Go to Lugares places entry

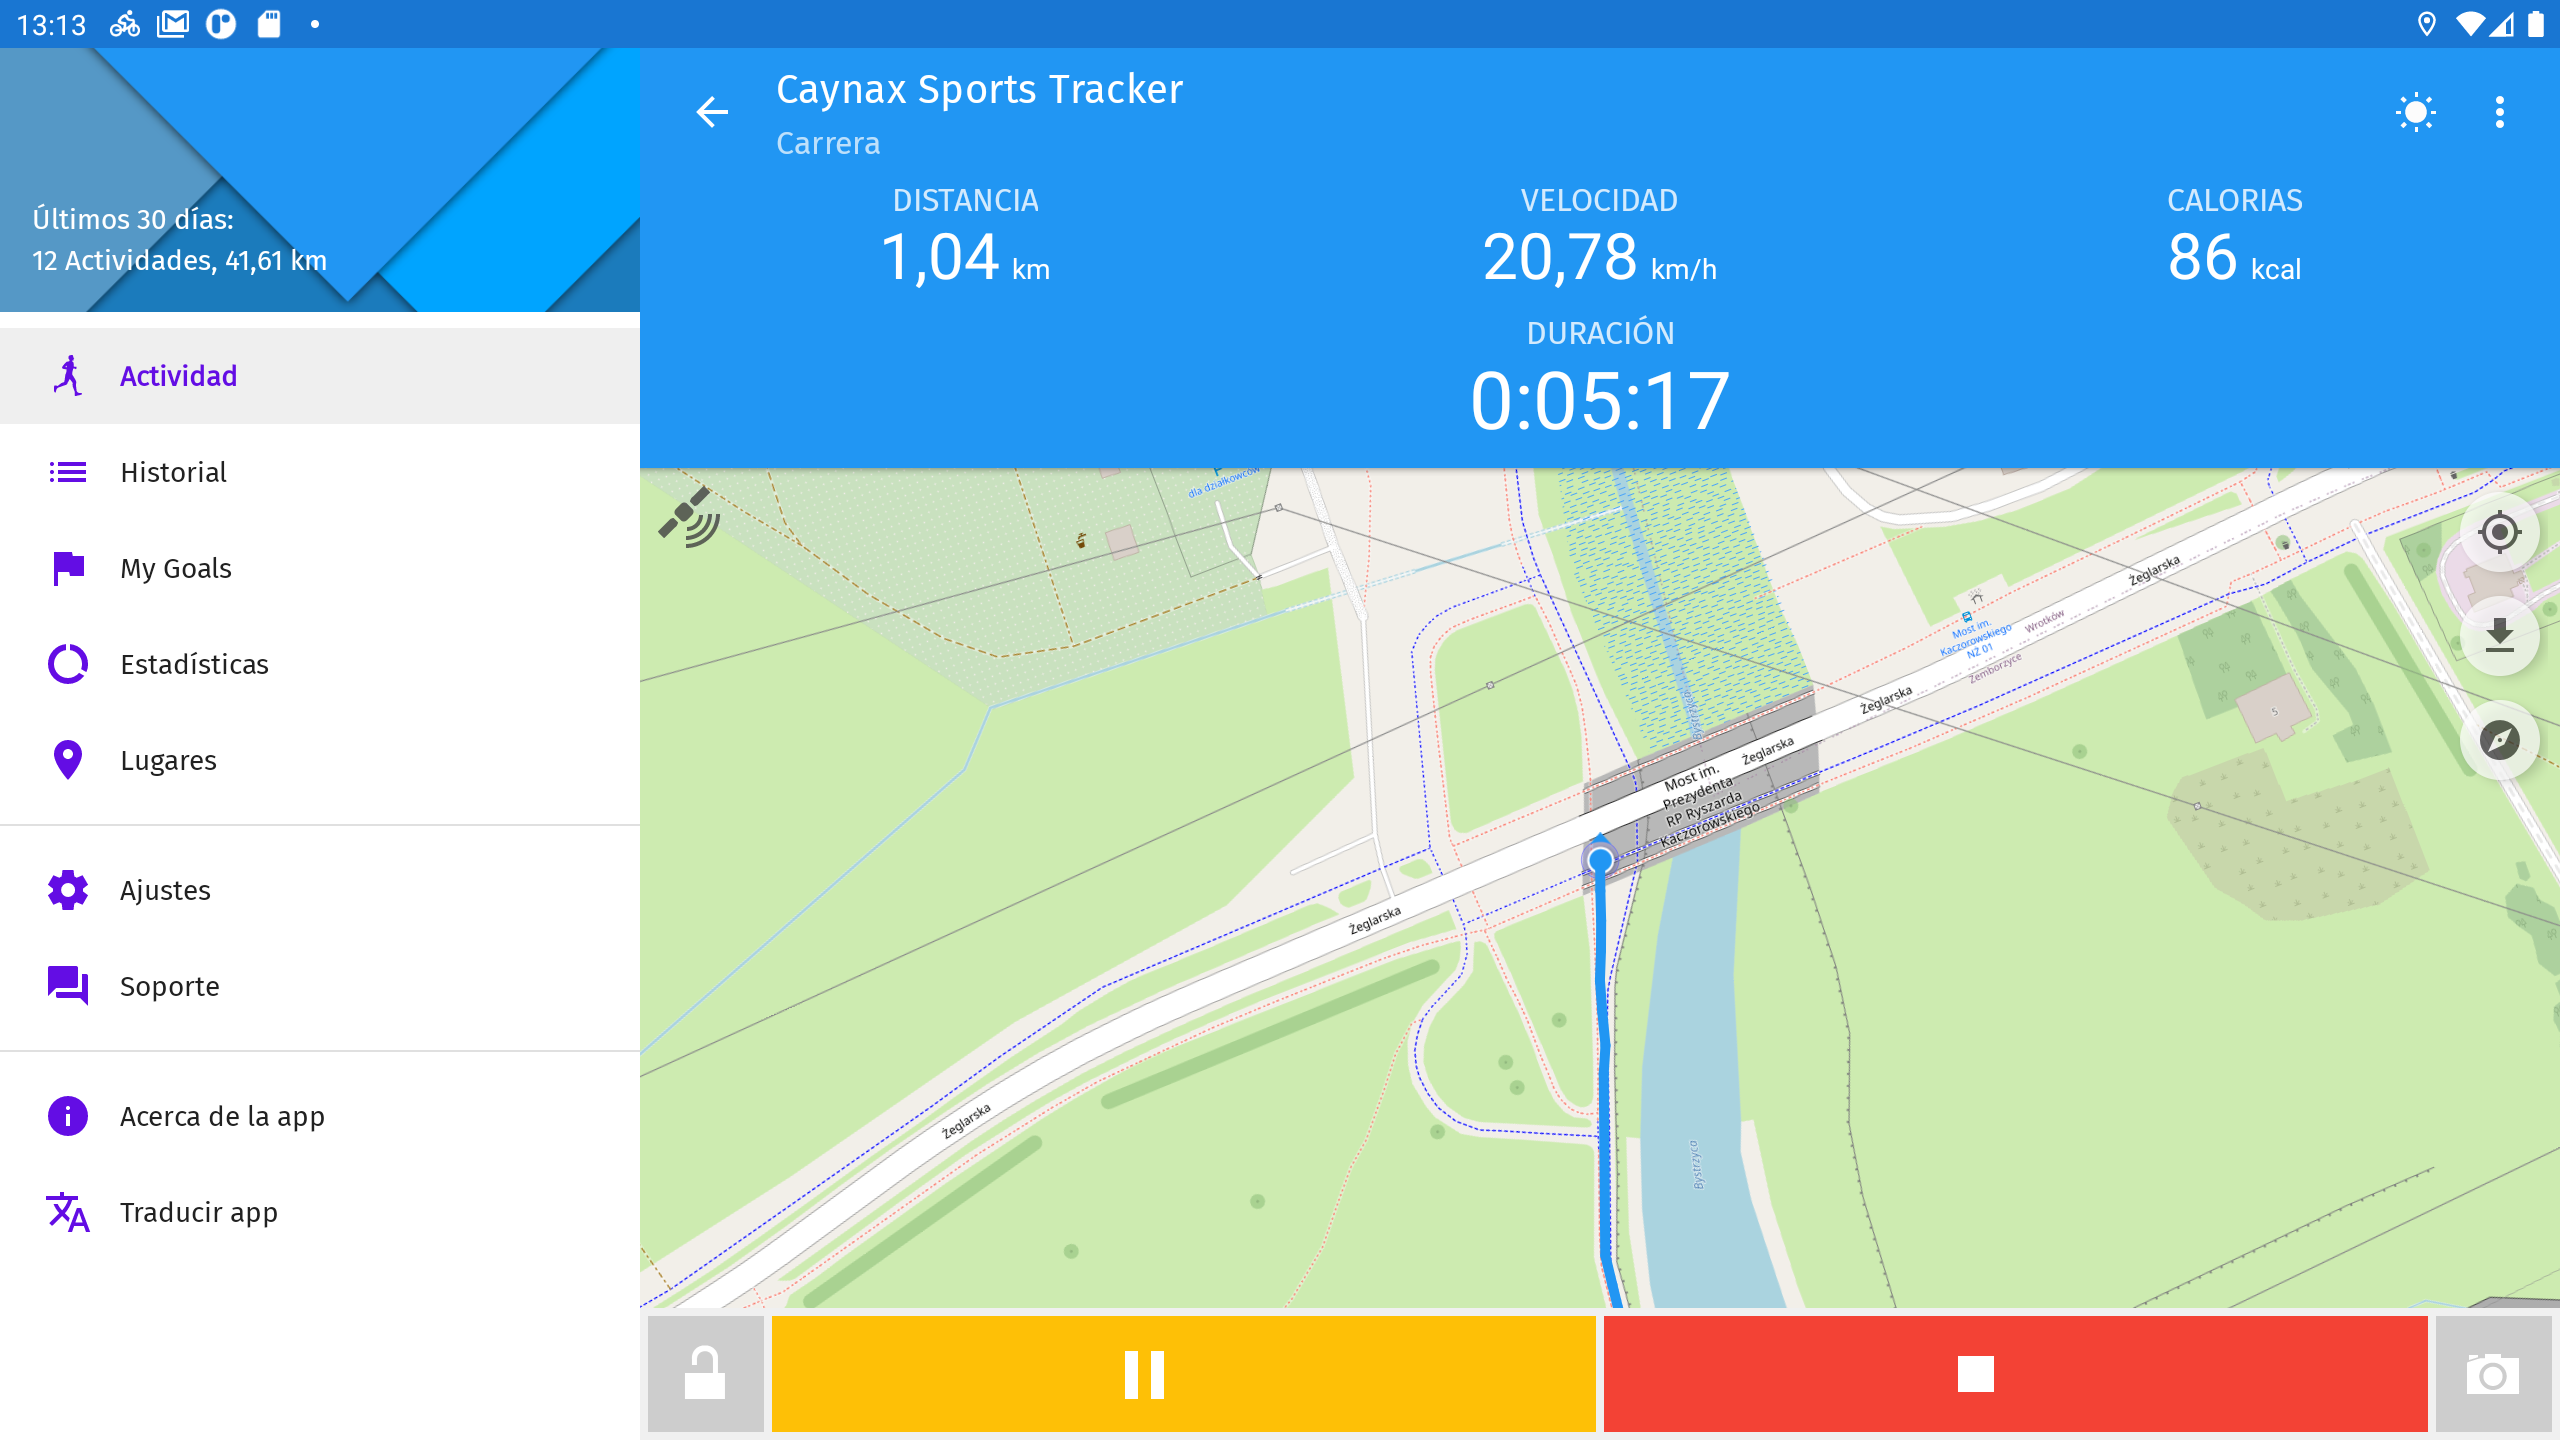click(x=320, y=760)
